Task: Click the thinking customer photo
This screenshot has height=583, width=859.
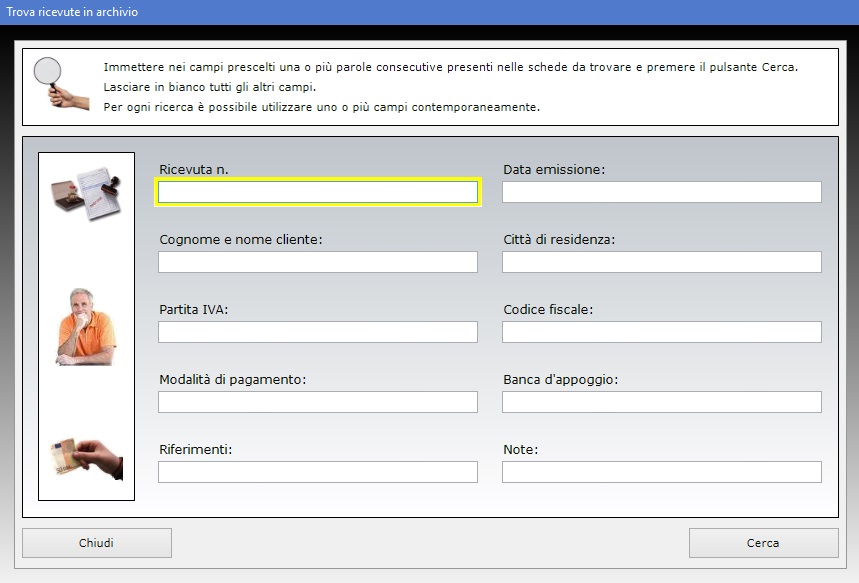Action: [86, 327]
